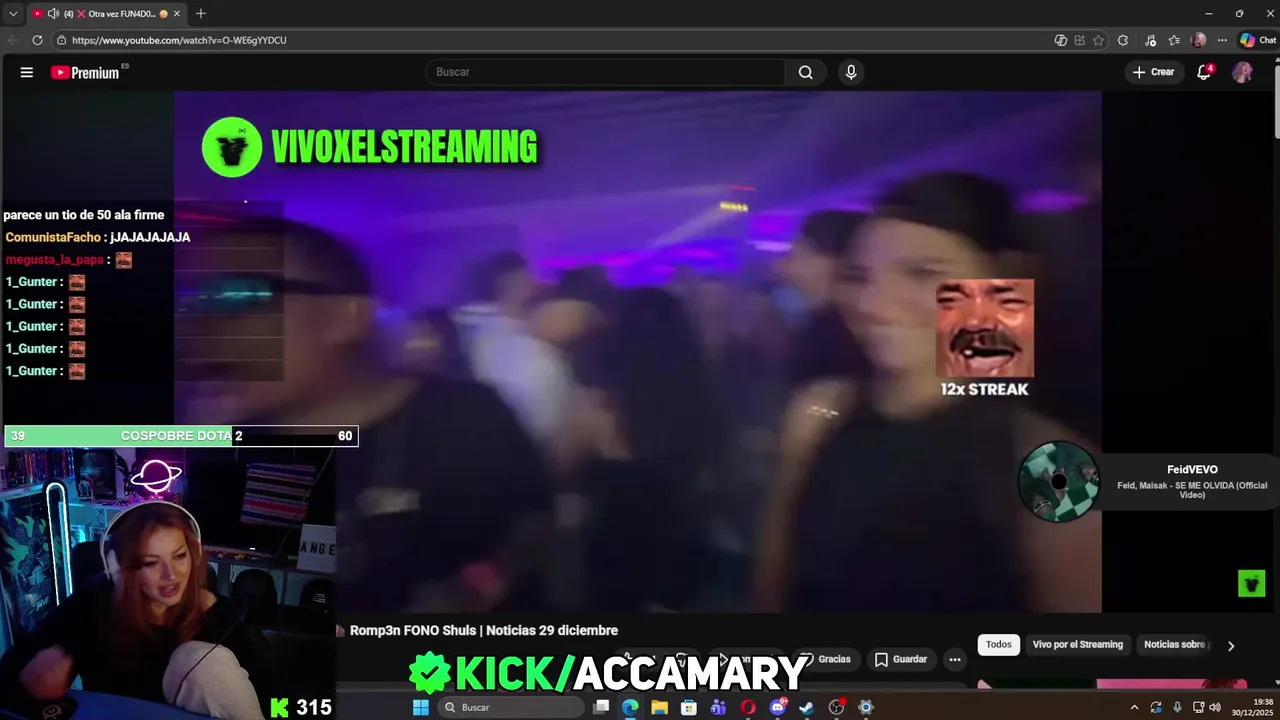
Task: Click the YouTube search magnifier button
Action: [805, 72]
